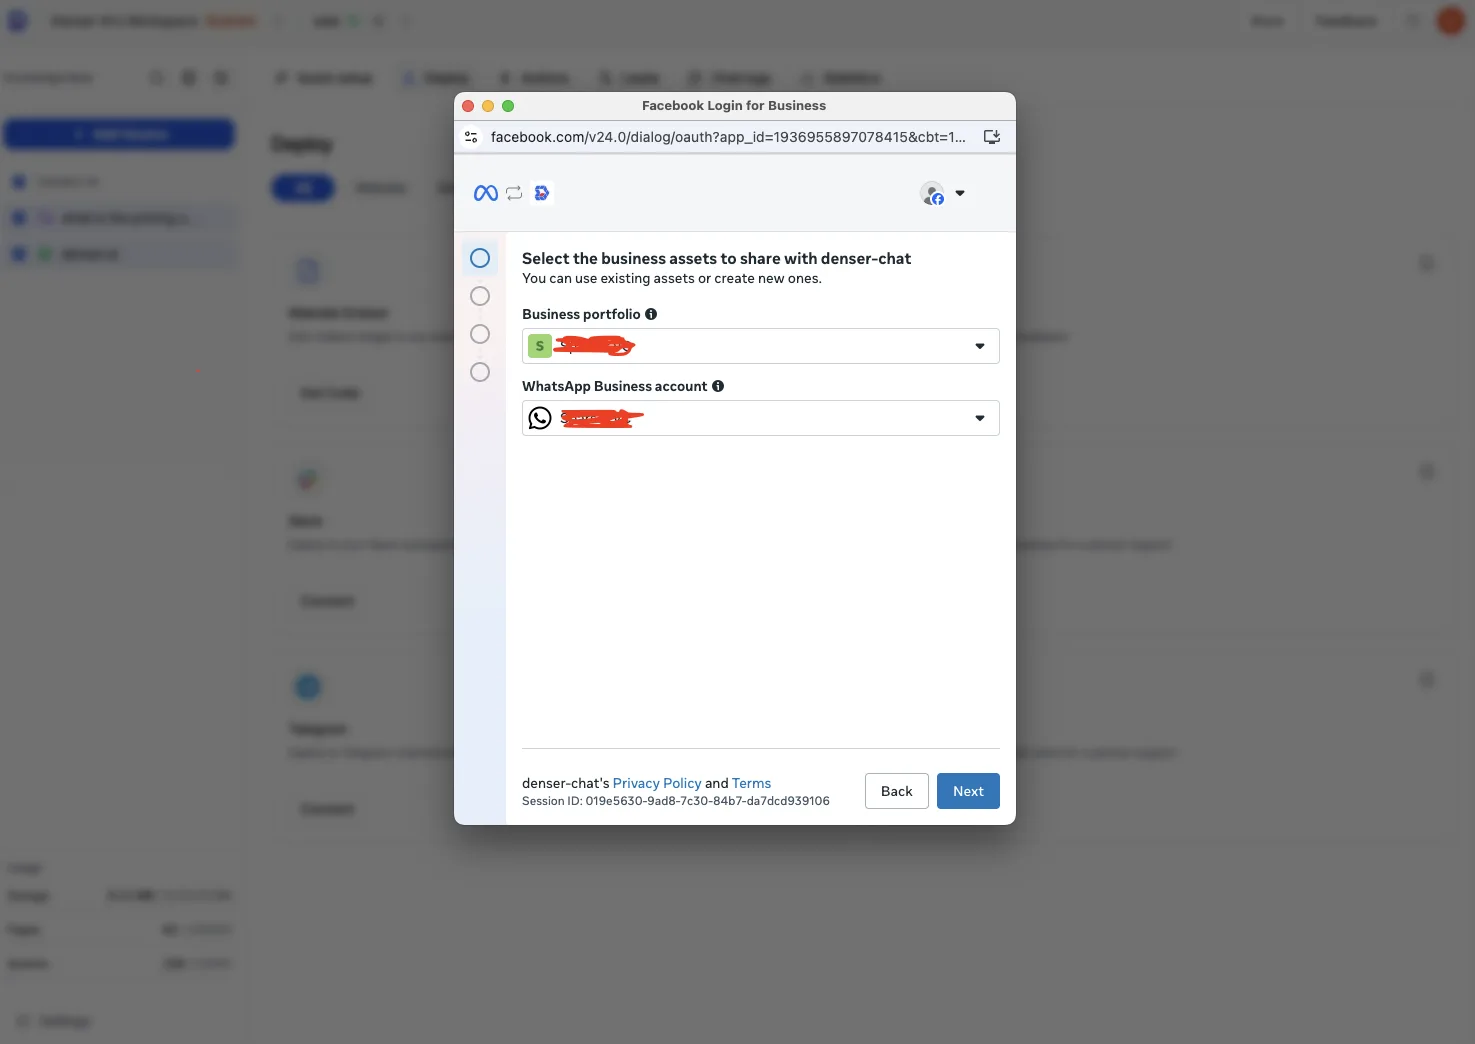Click the green S portfolio badge
Screen dimensions: 1475x1044
click(540, 346)
